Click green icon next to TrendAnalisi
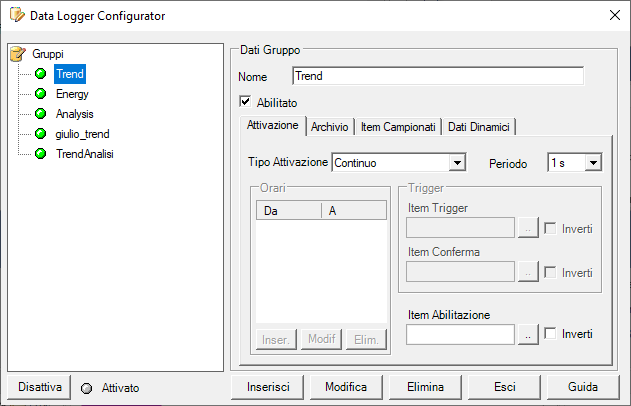This screenshot has width=631, height=406. click(x=41, y=154)
